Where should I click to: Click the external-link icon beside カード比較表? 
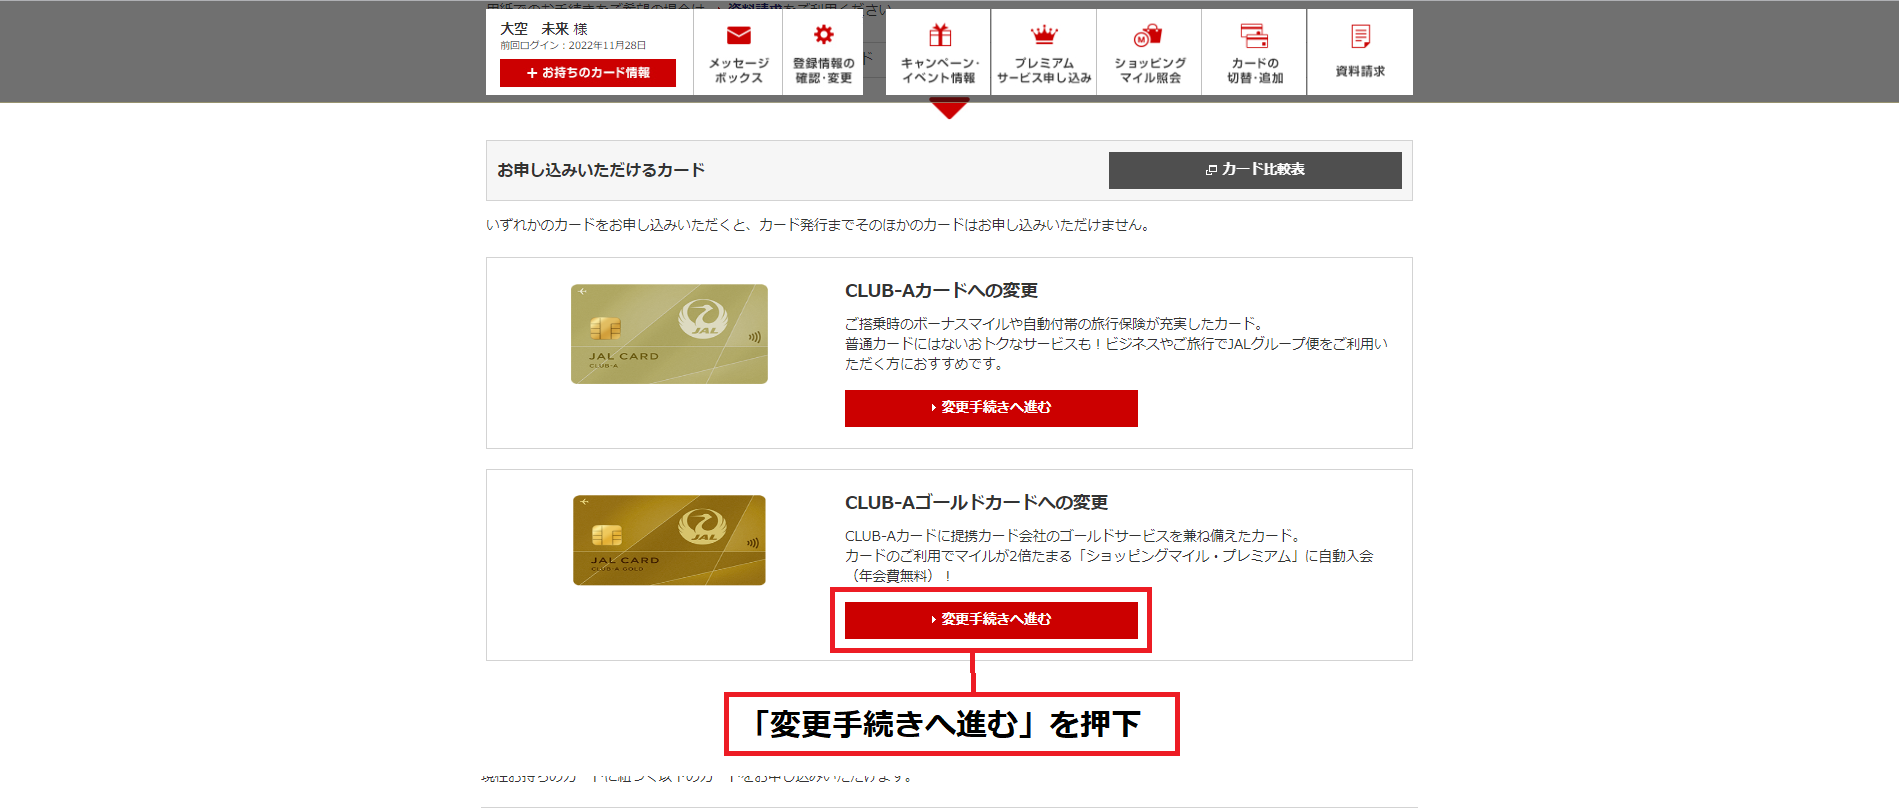point(1211,170)
